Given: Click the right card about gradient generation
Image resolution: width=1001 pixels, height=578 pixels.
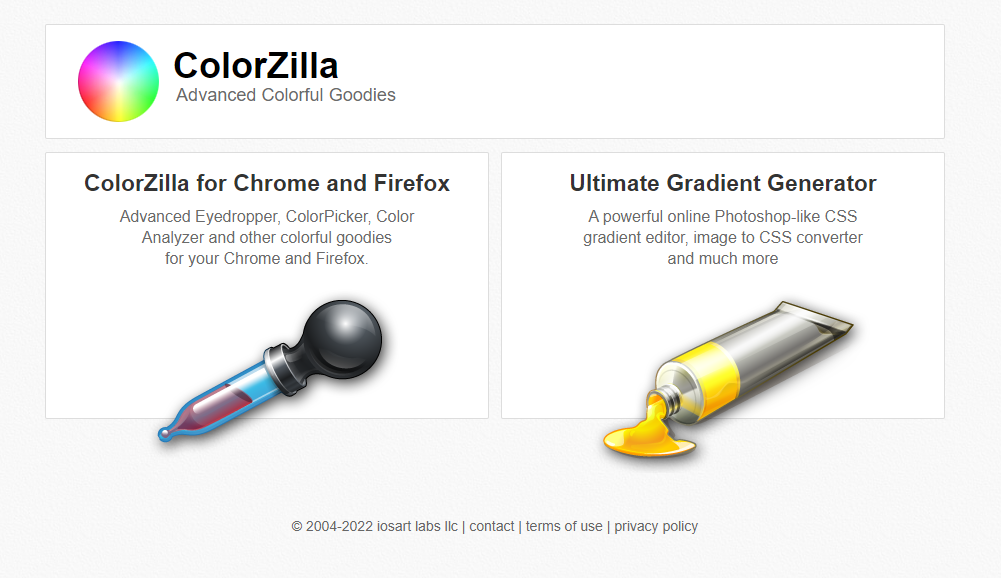Looking at the screenshot, I should coord(722,284).
